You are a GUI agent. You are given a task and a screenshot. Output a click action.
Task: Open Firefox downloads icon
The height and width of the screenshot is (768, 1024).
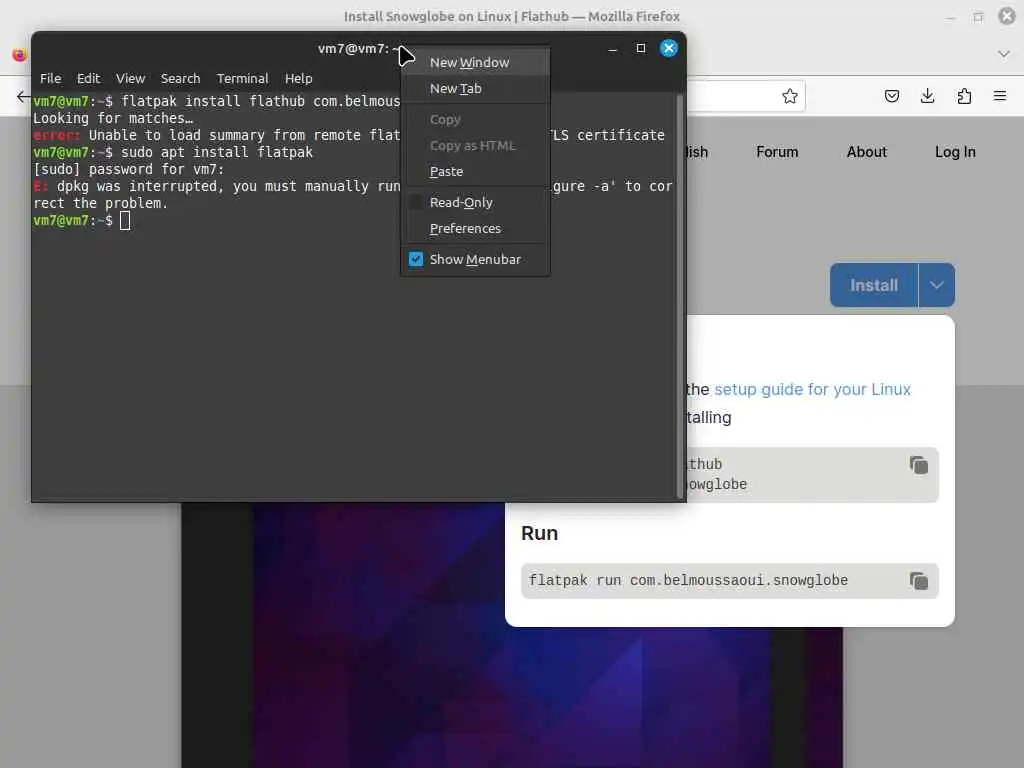pyautogui.click(x=927, y=97)
